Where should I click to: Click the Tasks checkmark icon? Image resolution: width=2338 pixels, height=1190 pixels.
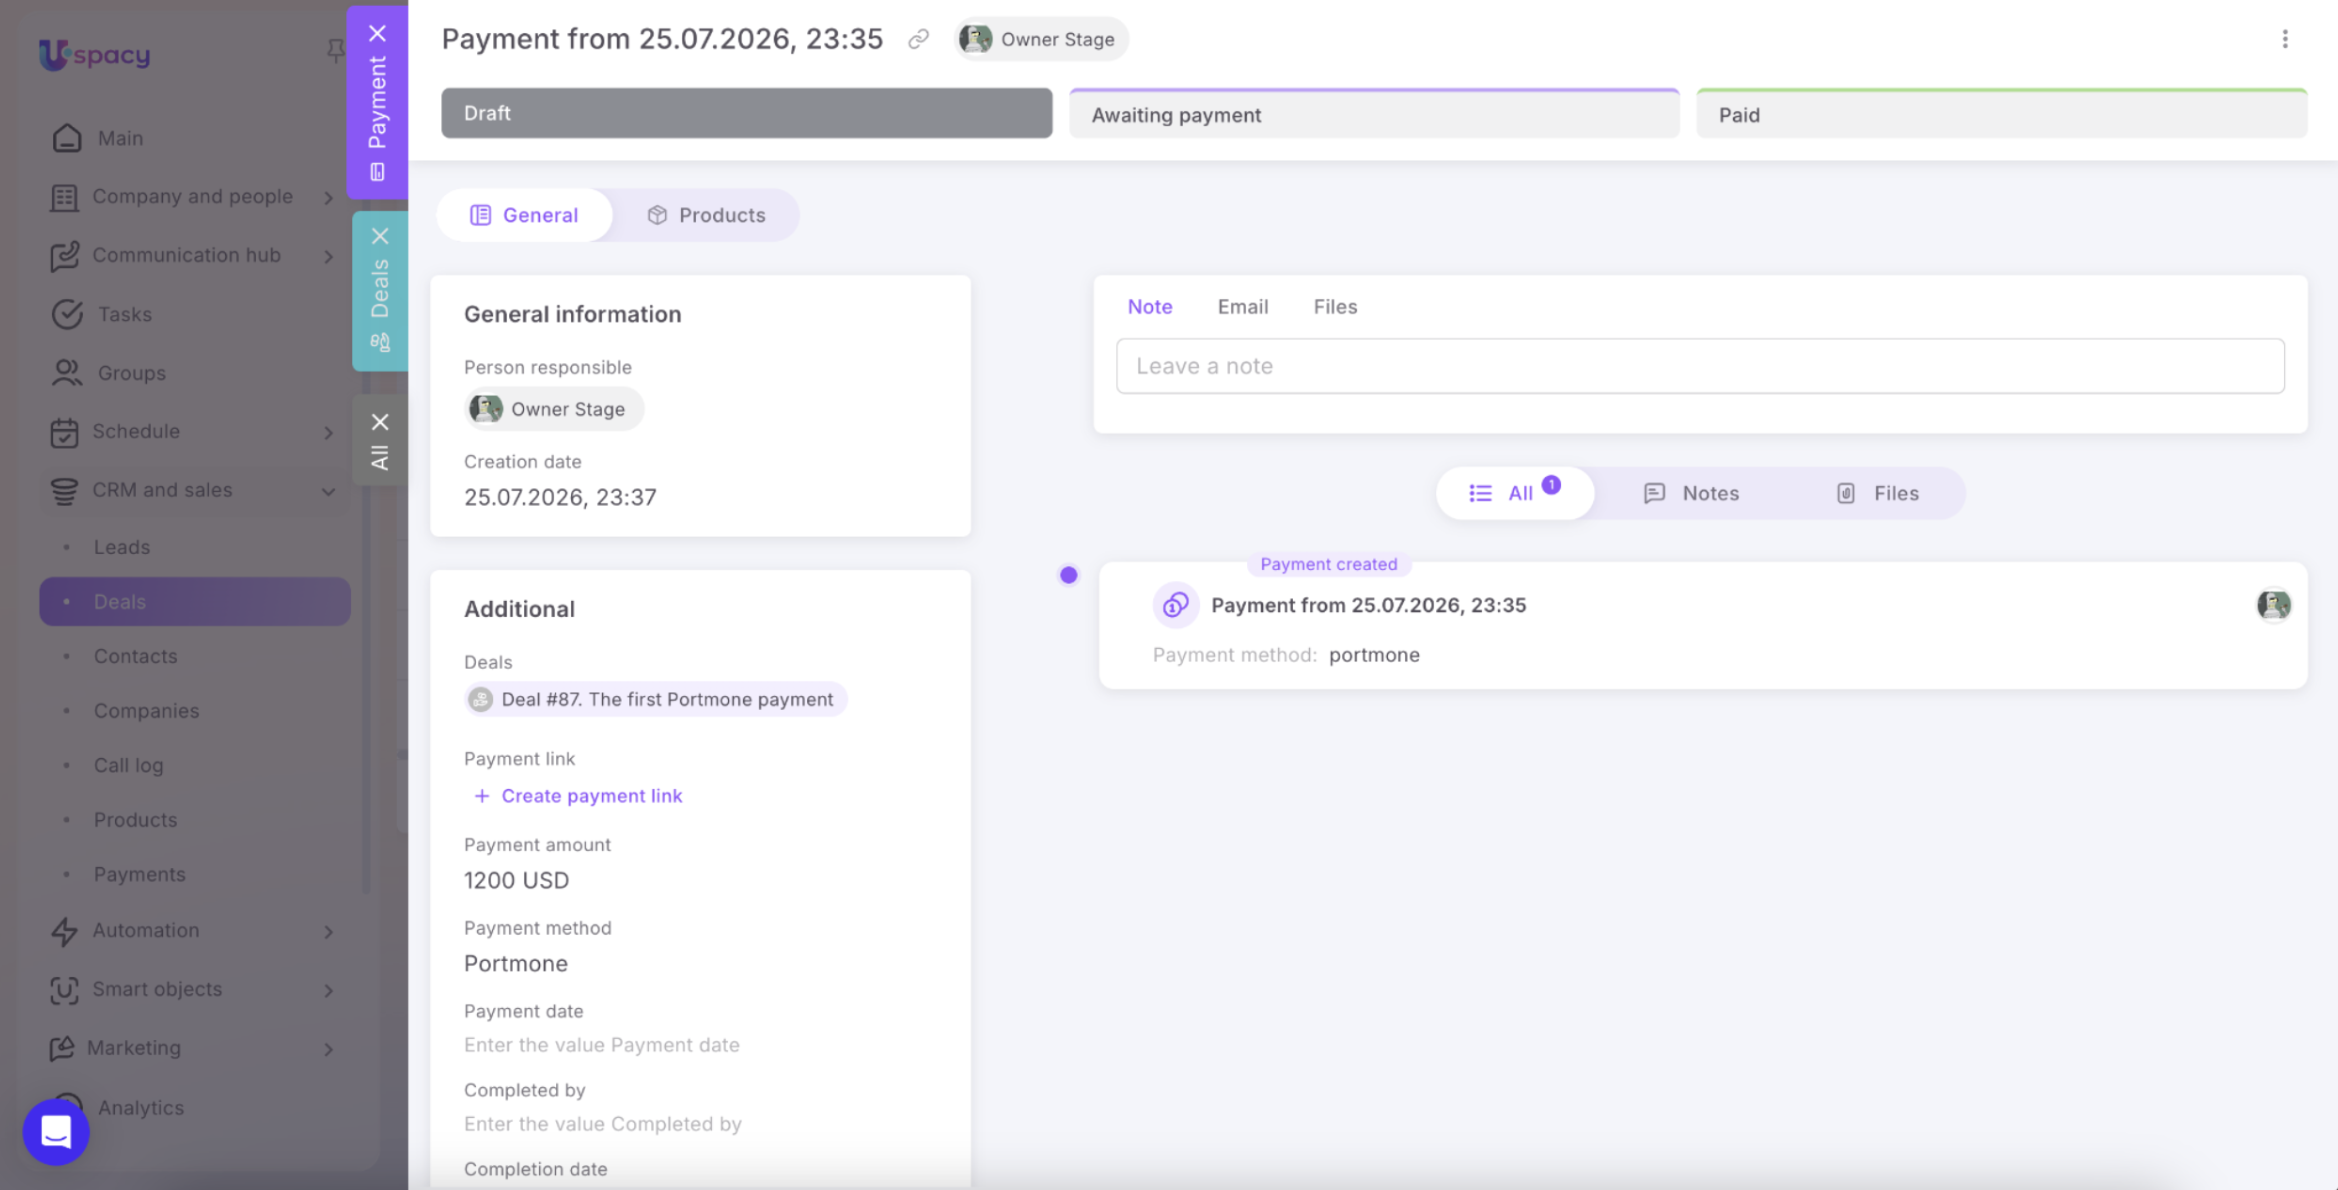coord(67,314)
